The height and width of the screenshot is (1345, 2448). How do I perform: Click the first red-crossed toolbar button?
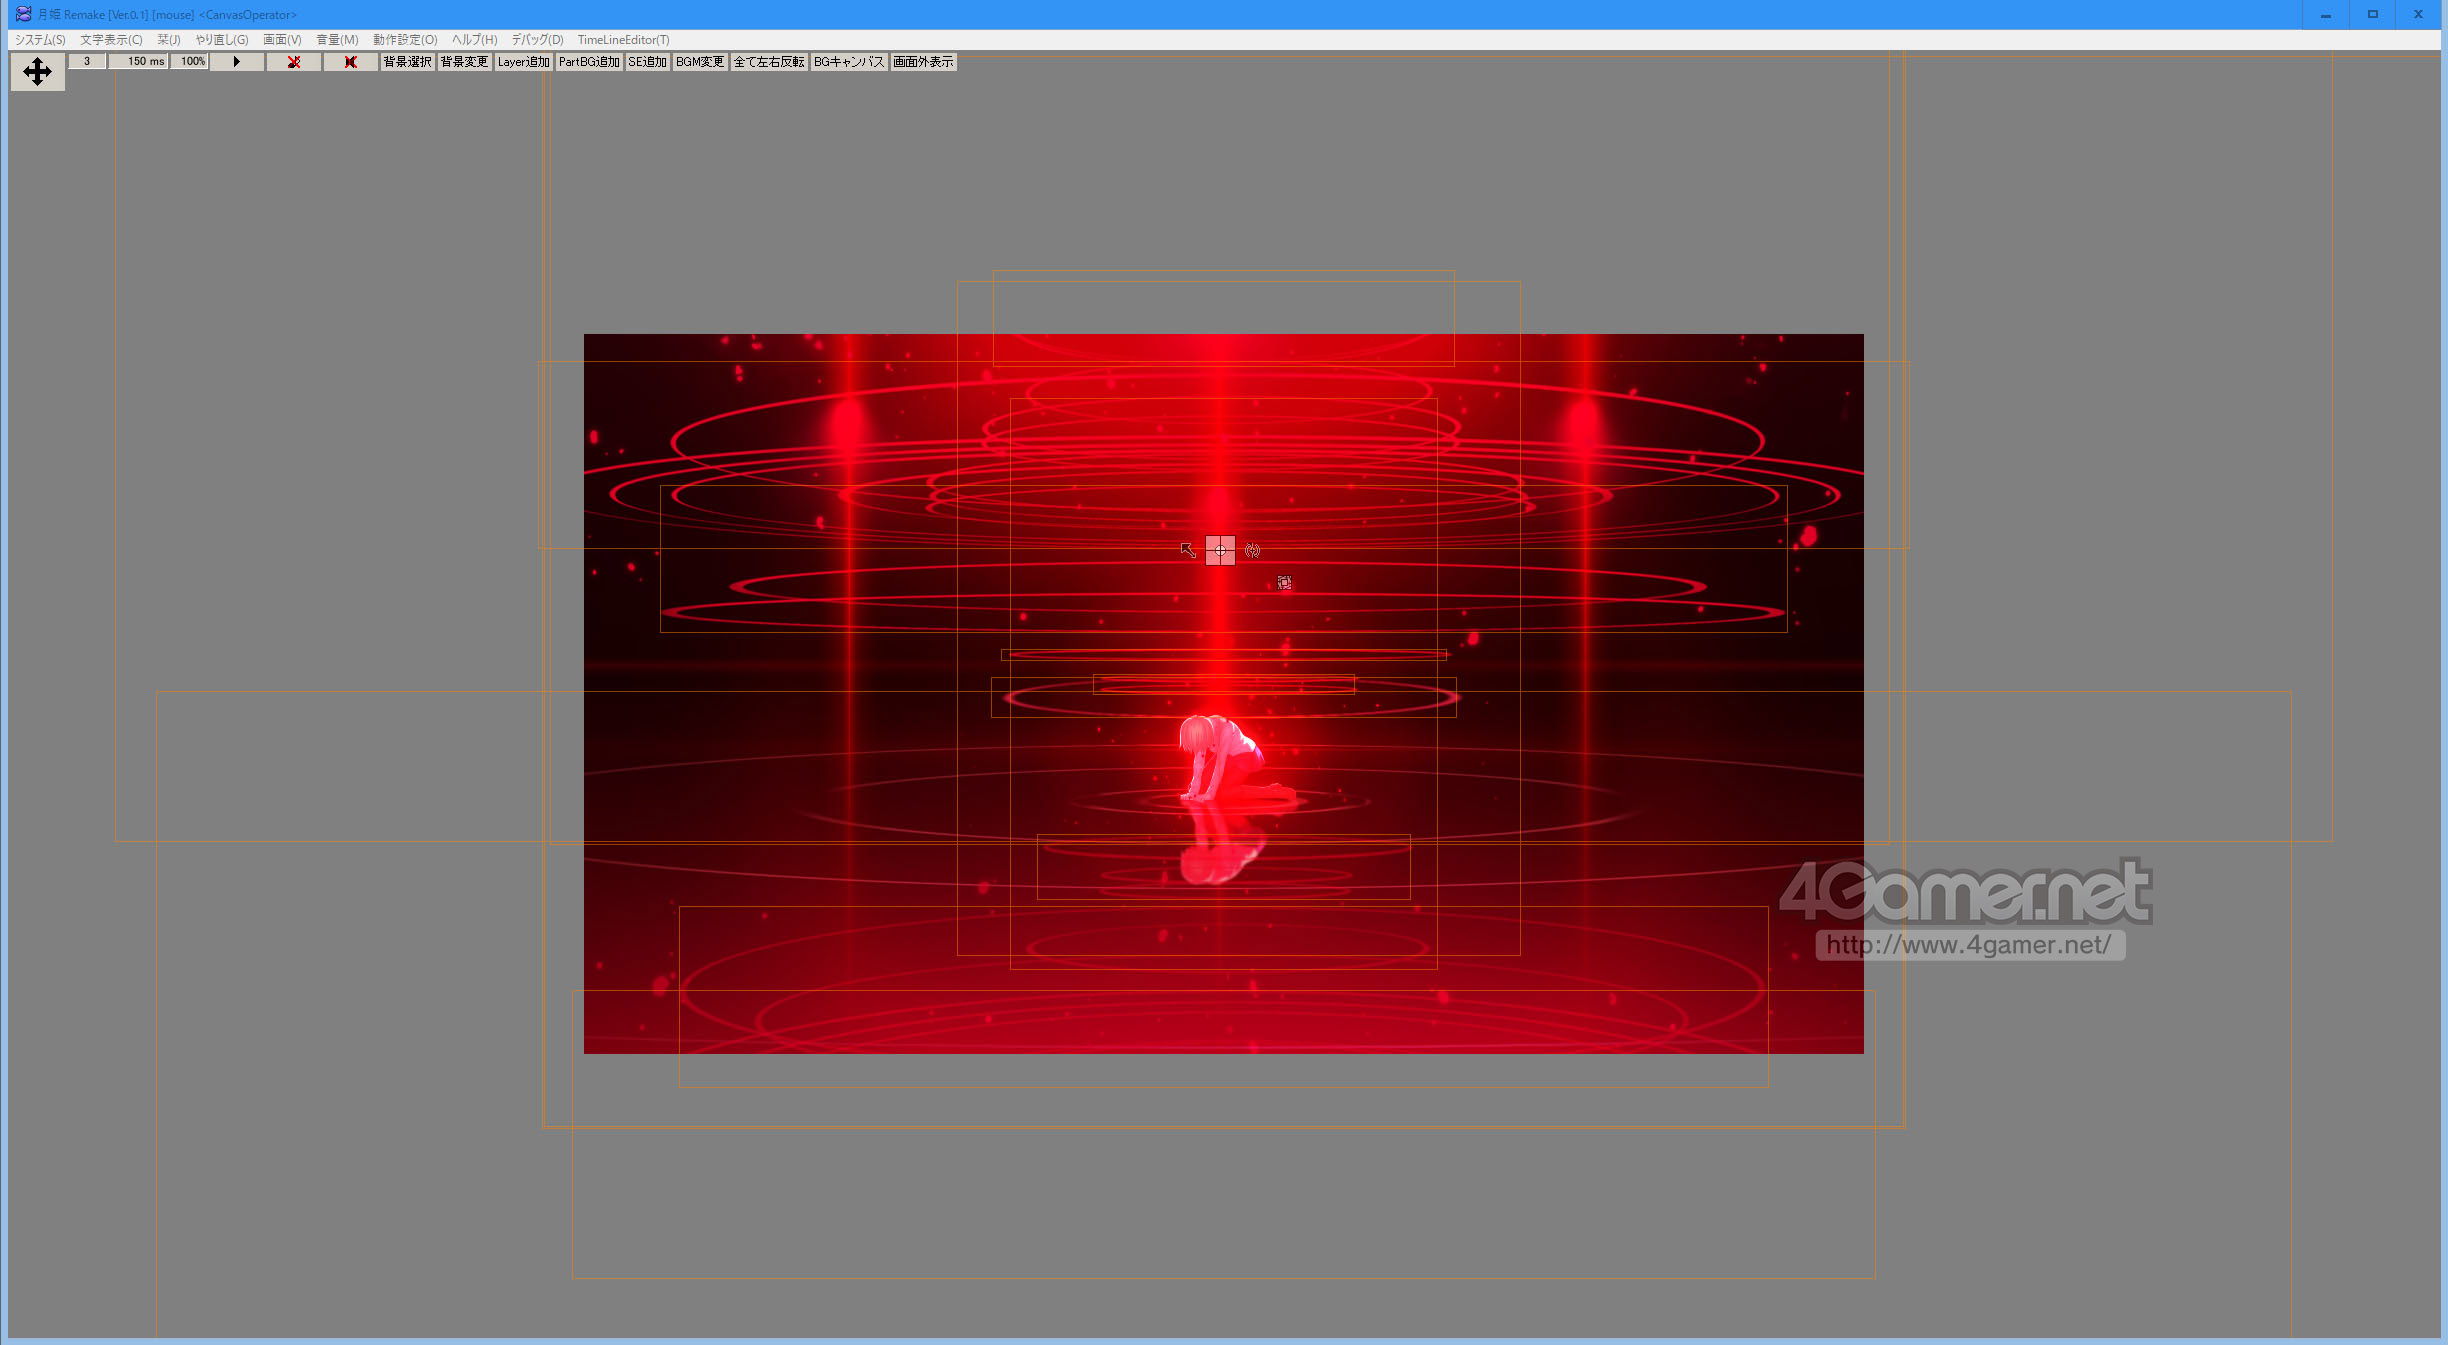(294, 62)
